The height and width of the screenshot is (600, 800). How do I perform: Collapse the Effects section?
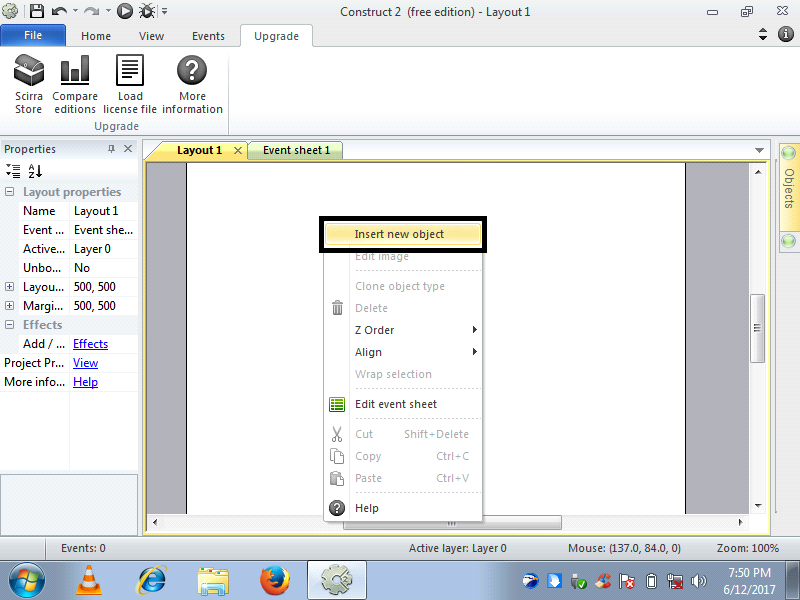pos(10,324)
